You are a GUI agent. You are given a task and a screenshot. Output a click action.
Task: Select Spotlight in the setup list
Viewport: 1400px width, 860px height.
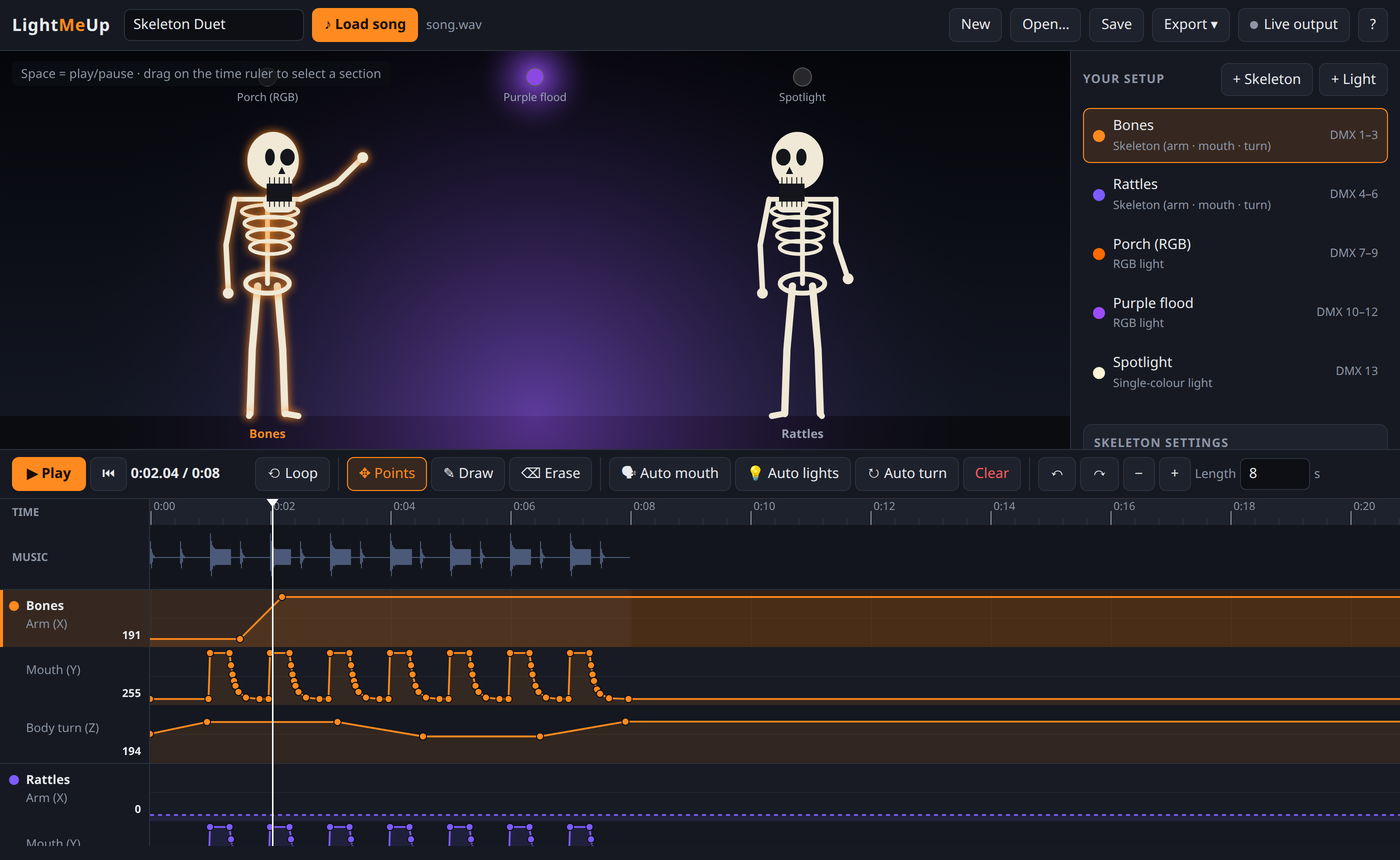[x=1235, y=372]
